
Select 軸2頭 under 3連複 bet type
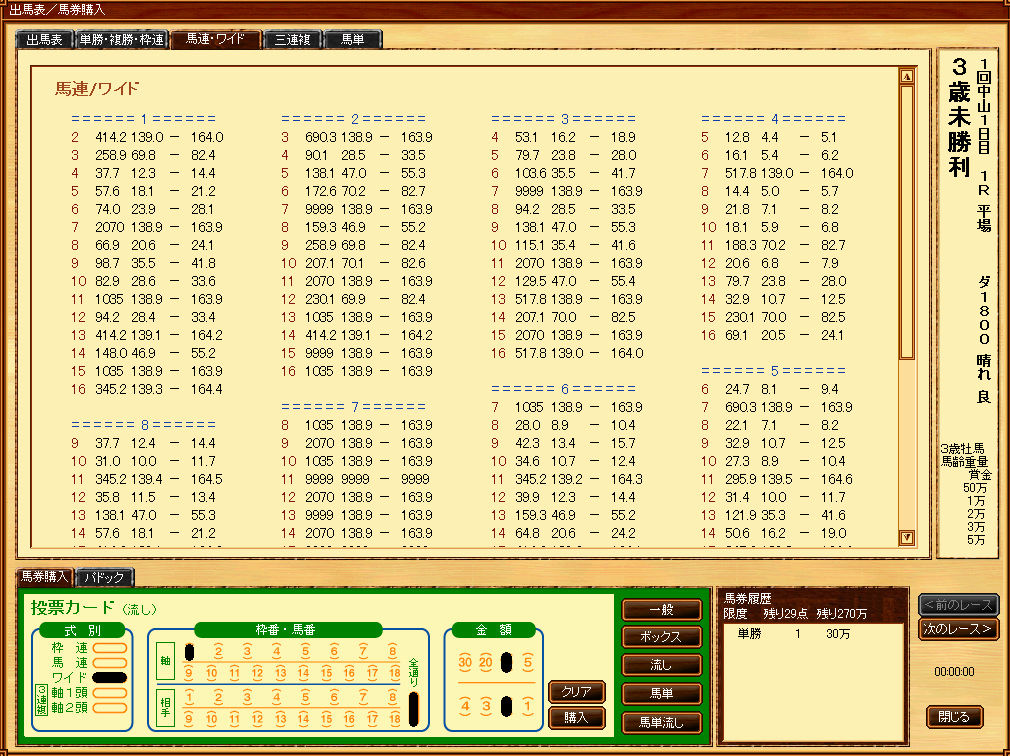109,708
